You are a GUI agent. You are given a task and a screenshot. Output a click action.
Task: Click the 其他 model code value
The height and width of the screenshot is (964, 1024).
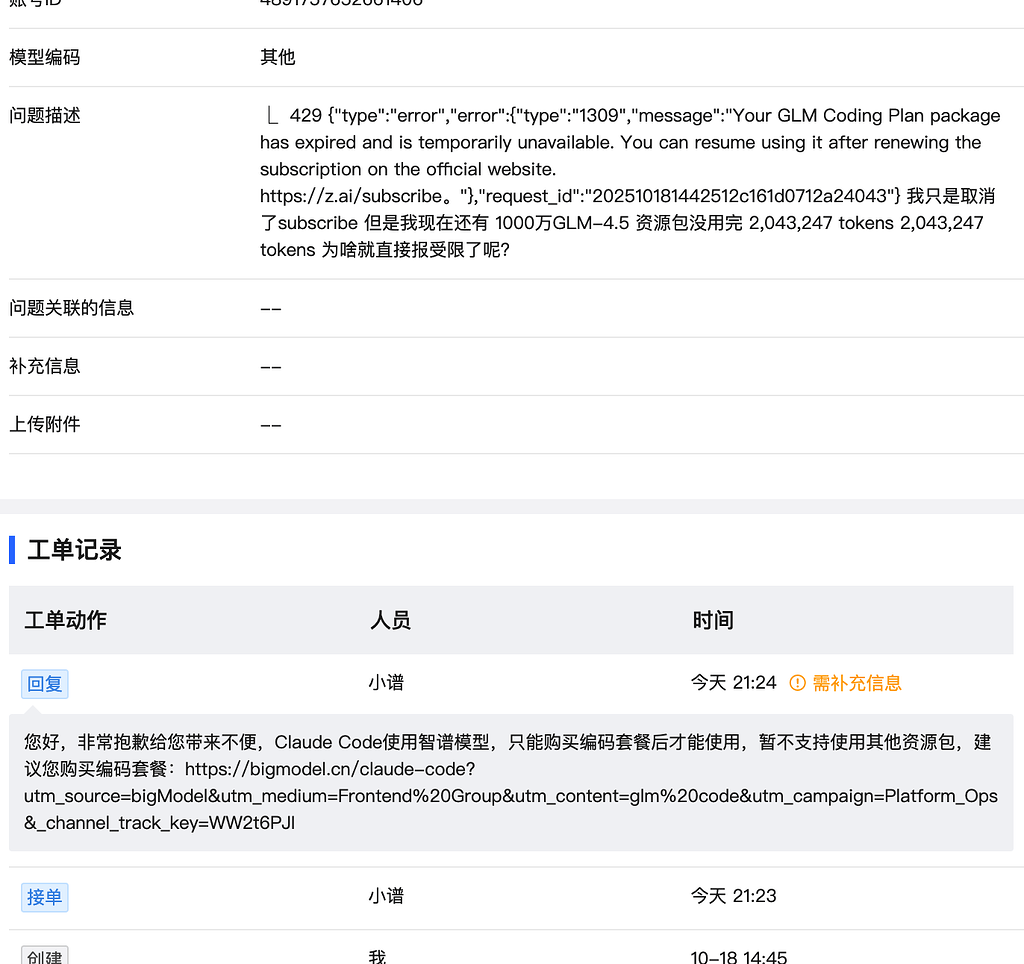coord(278,57)
